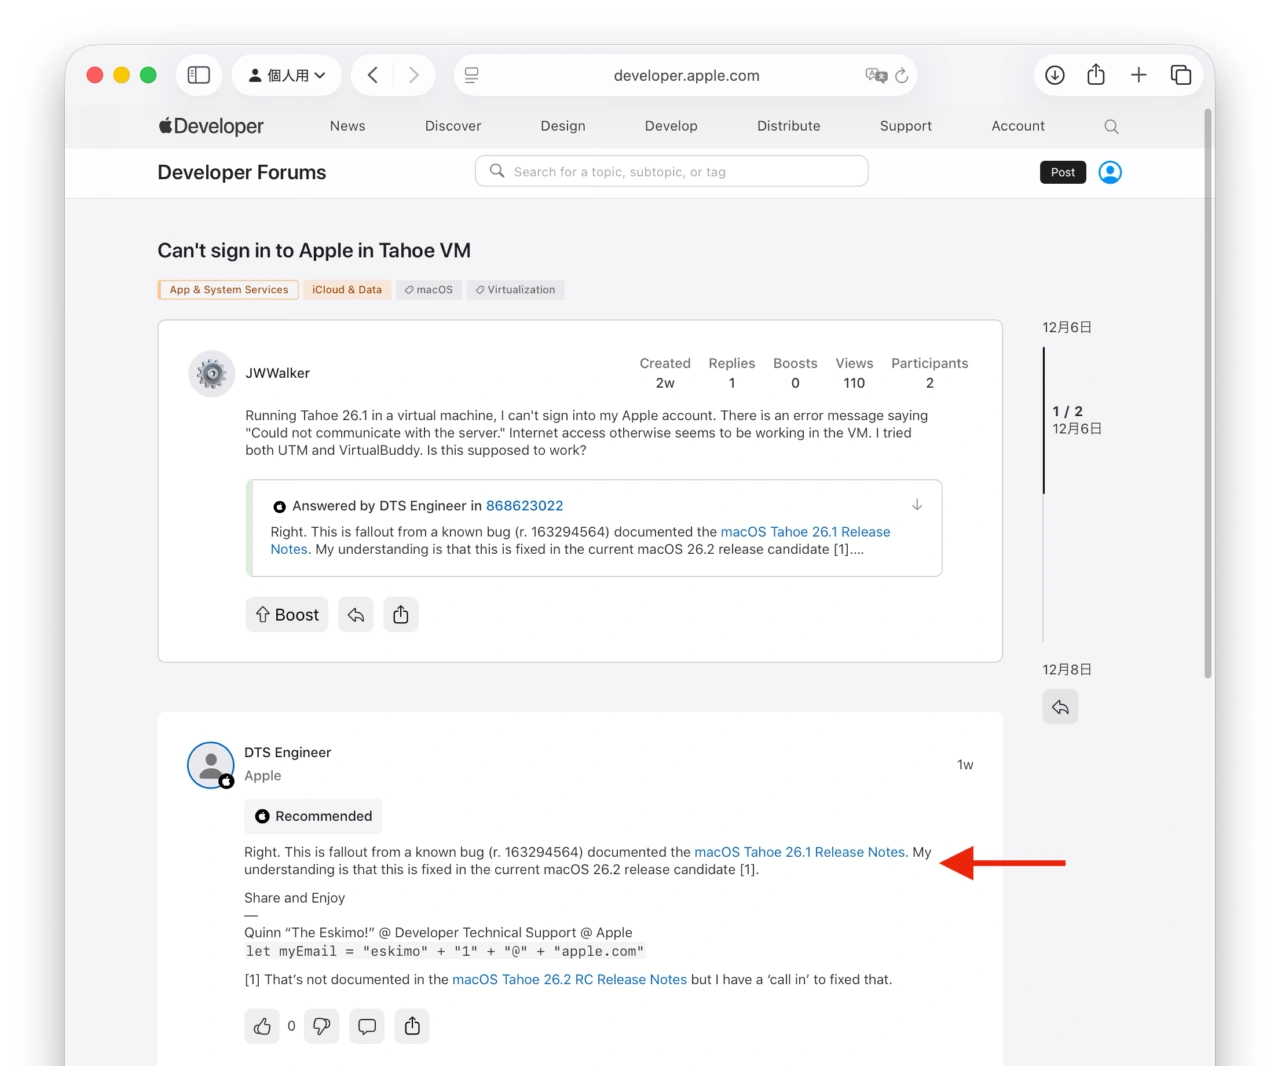The width and height of the screenshot is (1280, 1066).
Task: Open macOS Tahoe 26.2 RC Release Notes link
Action: coord(569,980)
